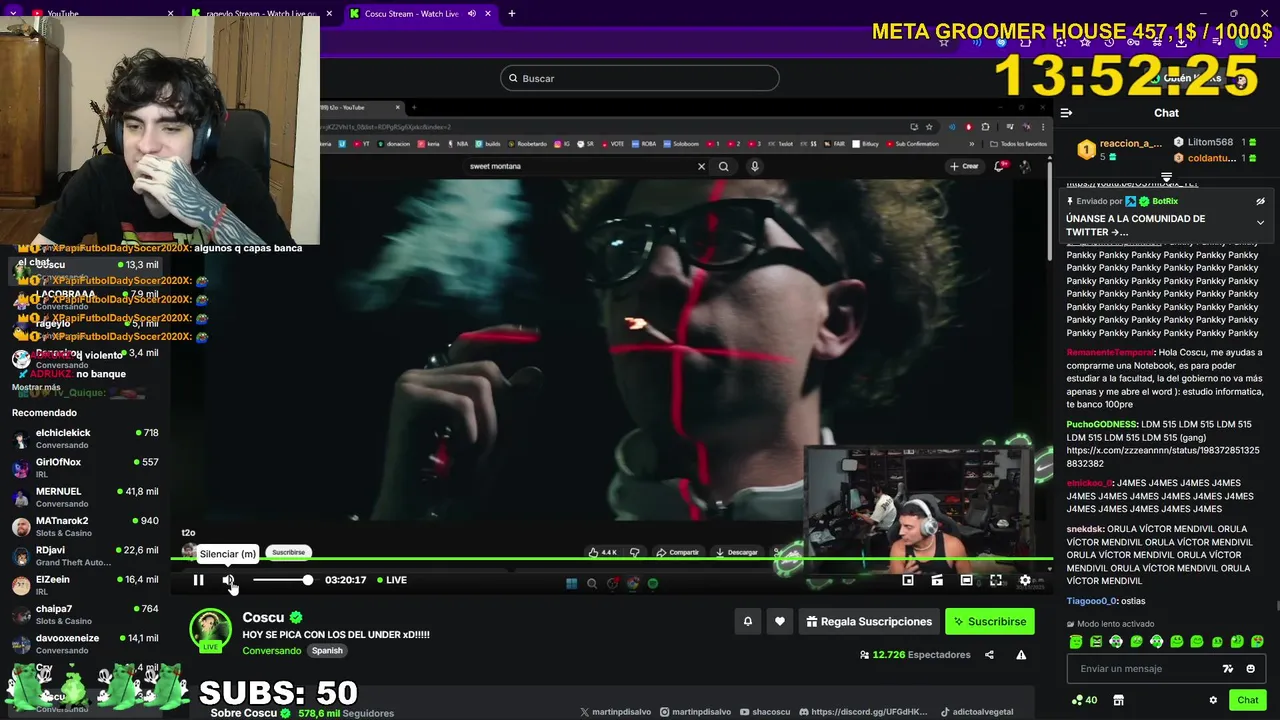Open the Conversando category link

tap(272, 651)
